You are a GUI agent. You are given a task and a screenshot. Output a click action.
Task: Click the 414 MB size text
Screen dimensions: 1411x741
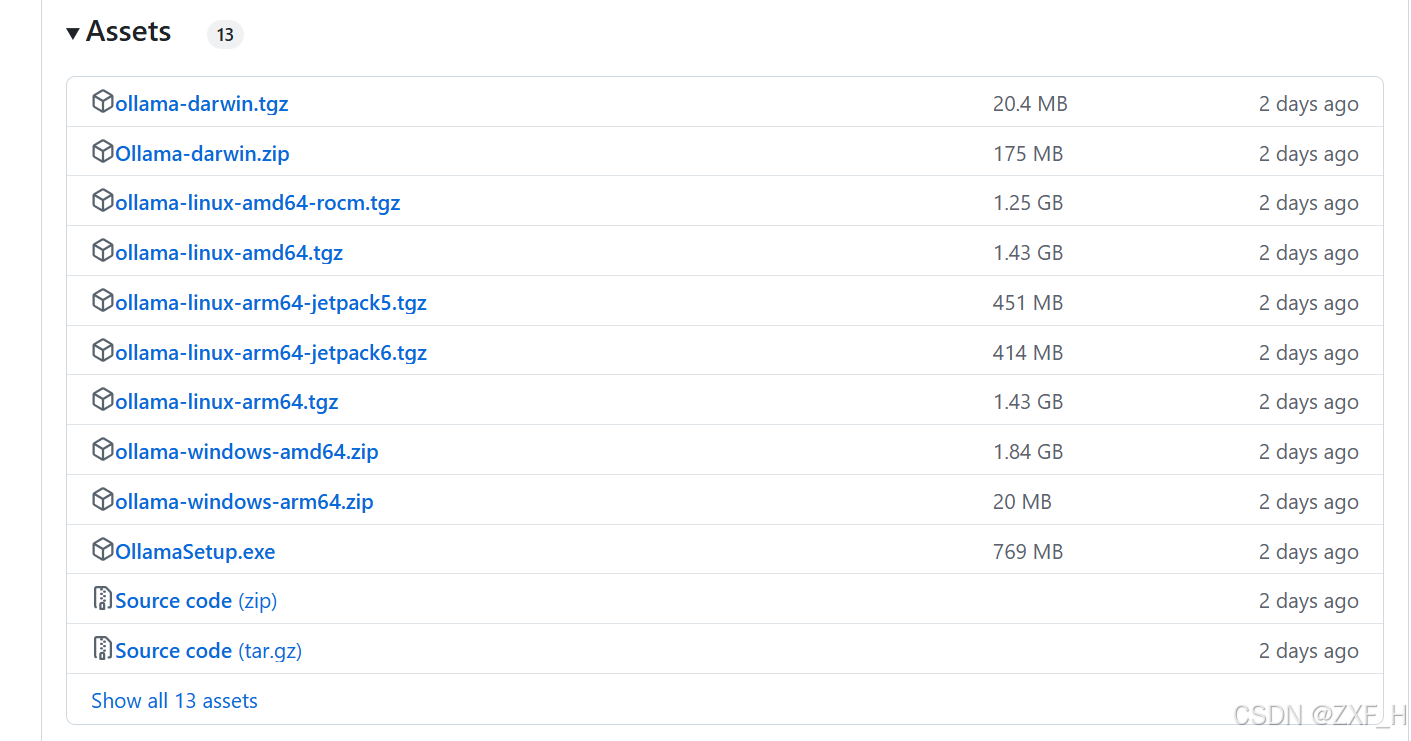point(1028,353)
